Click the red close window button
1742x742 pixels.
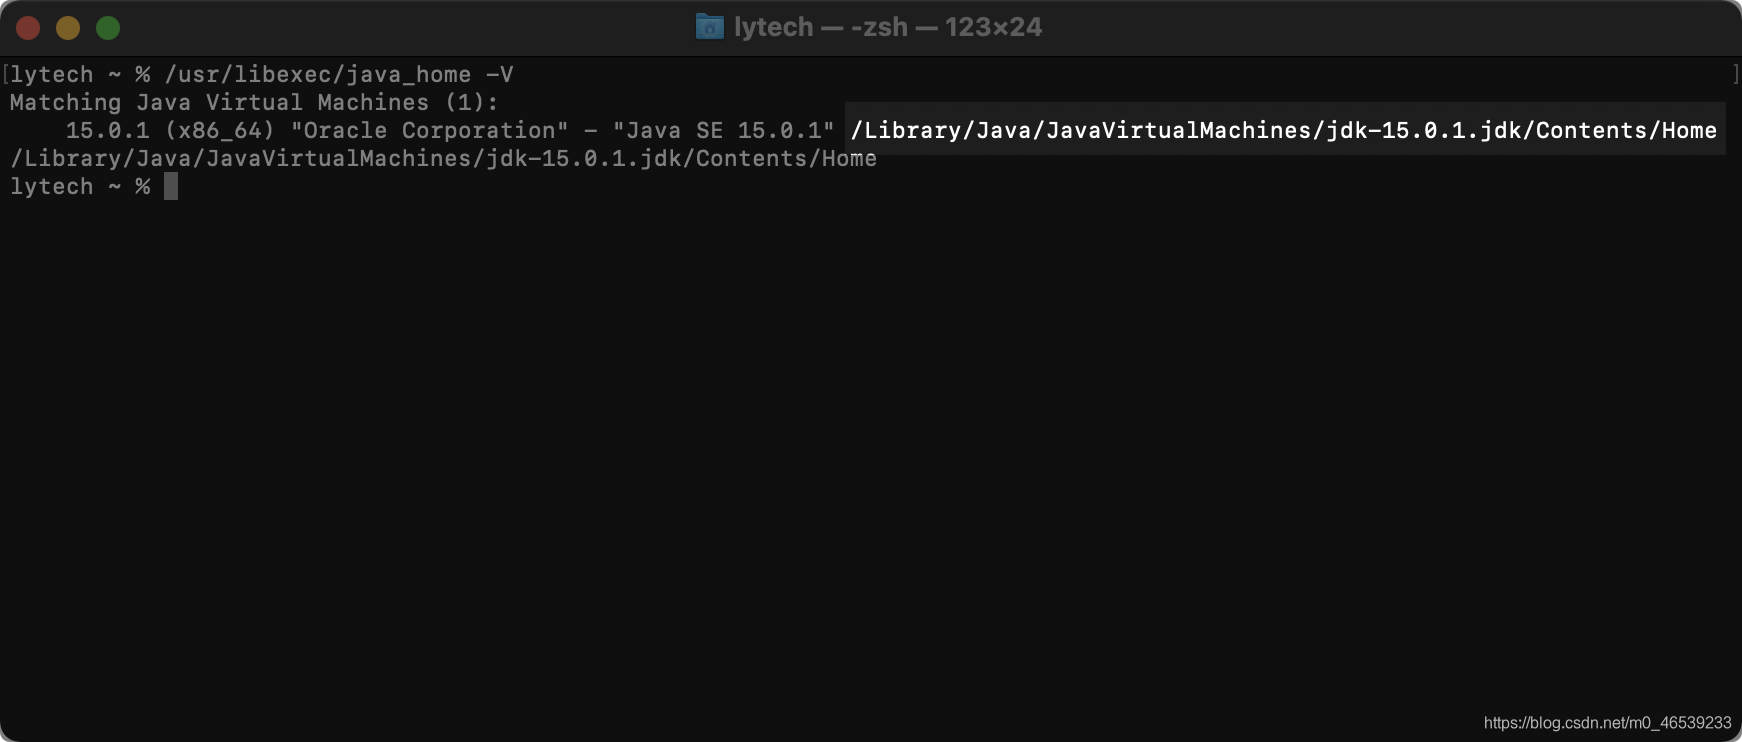(x=28, y=28)
